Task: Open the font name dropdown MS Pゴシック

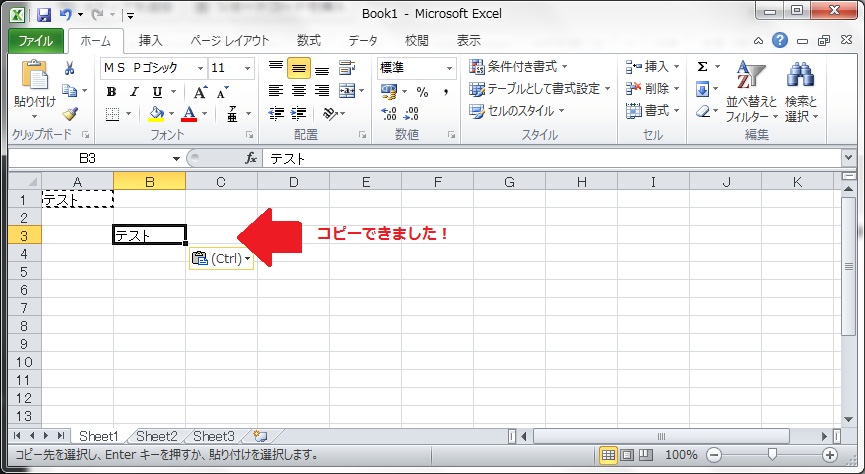Action: pos(201,68)
